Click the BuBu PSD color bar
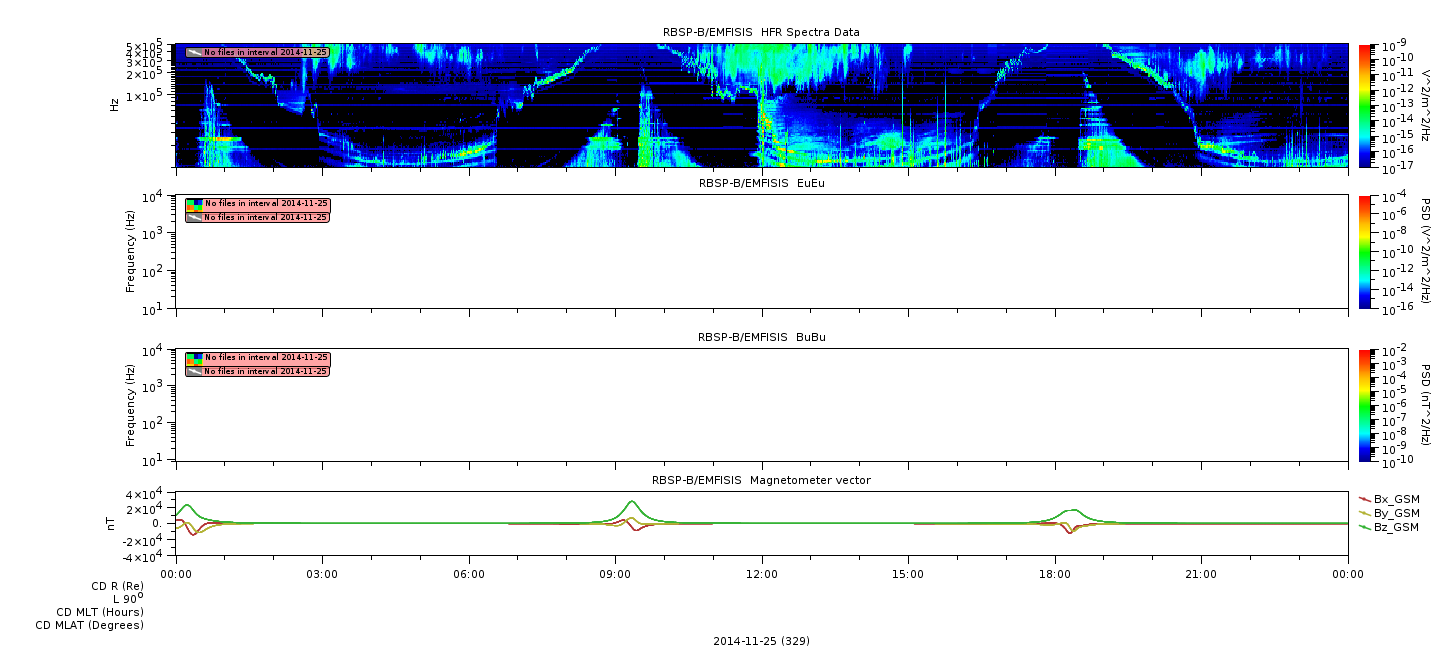 pos(1365,406)
